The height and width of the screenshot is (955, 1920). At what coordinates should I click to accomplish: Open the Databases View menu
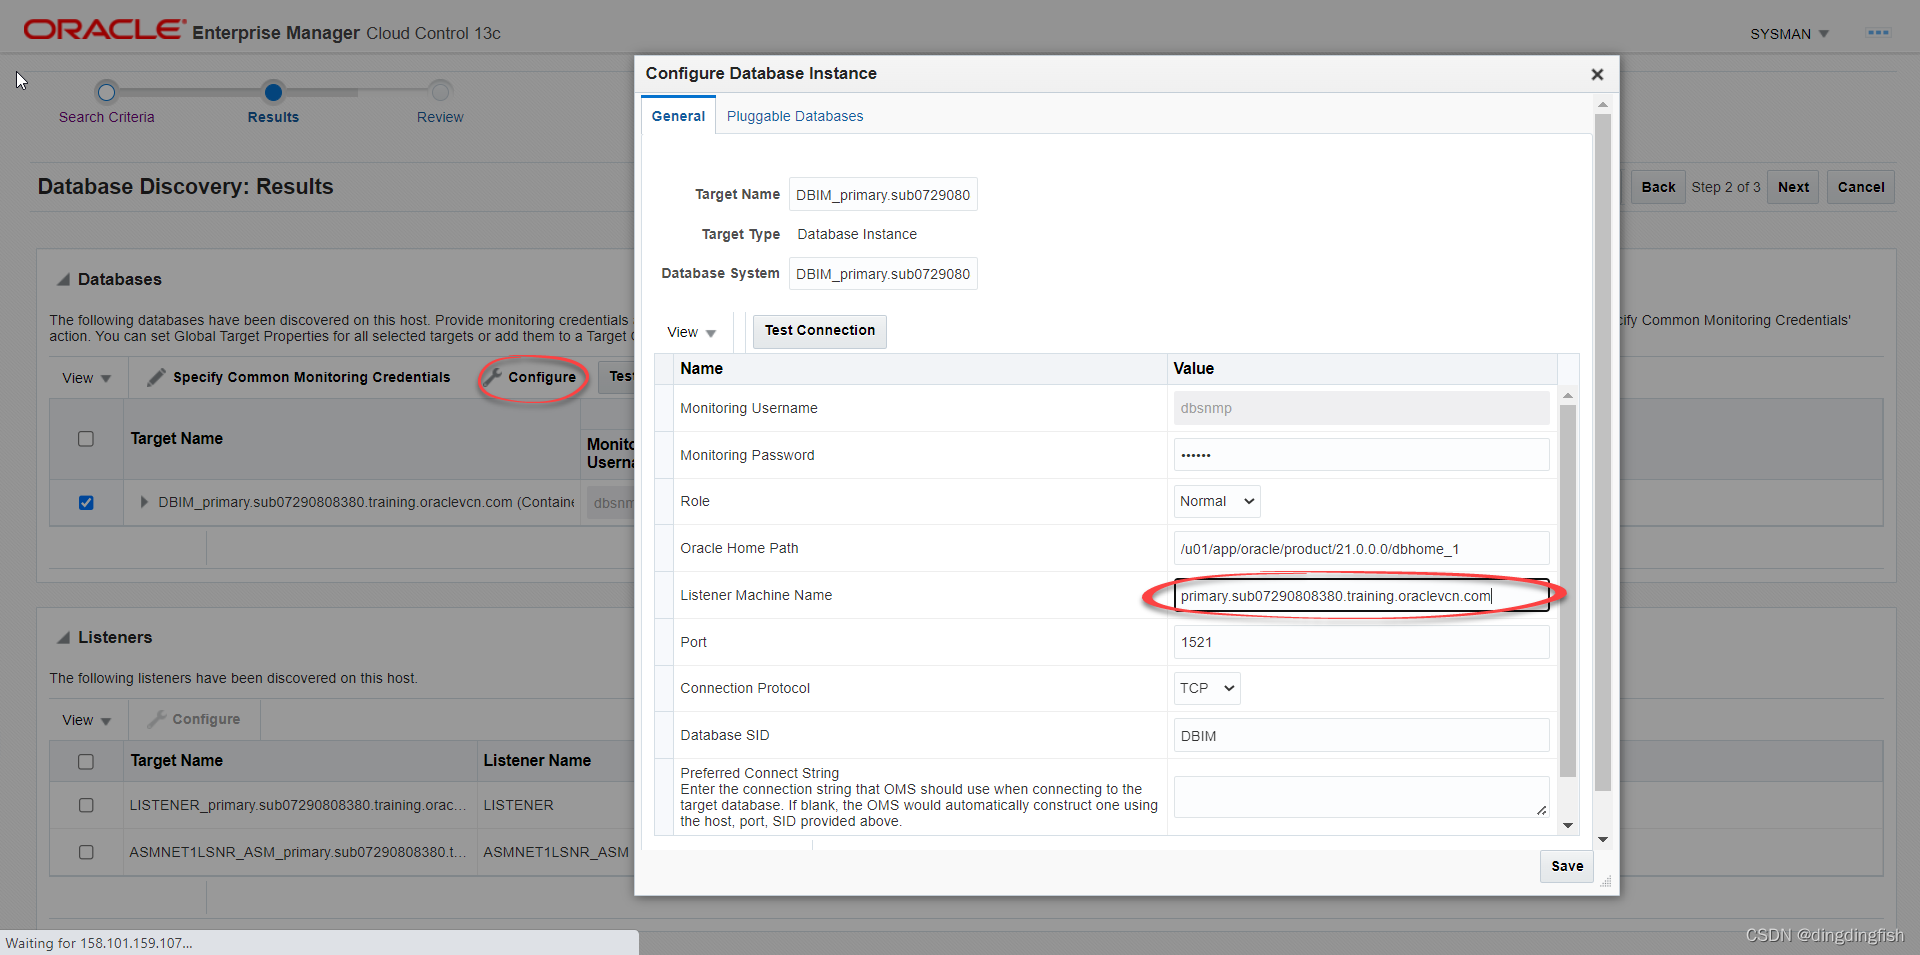pyautogui.click(x=86, y=378)
